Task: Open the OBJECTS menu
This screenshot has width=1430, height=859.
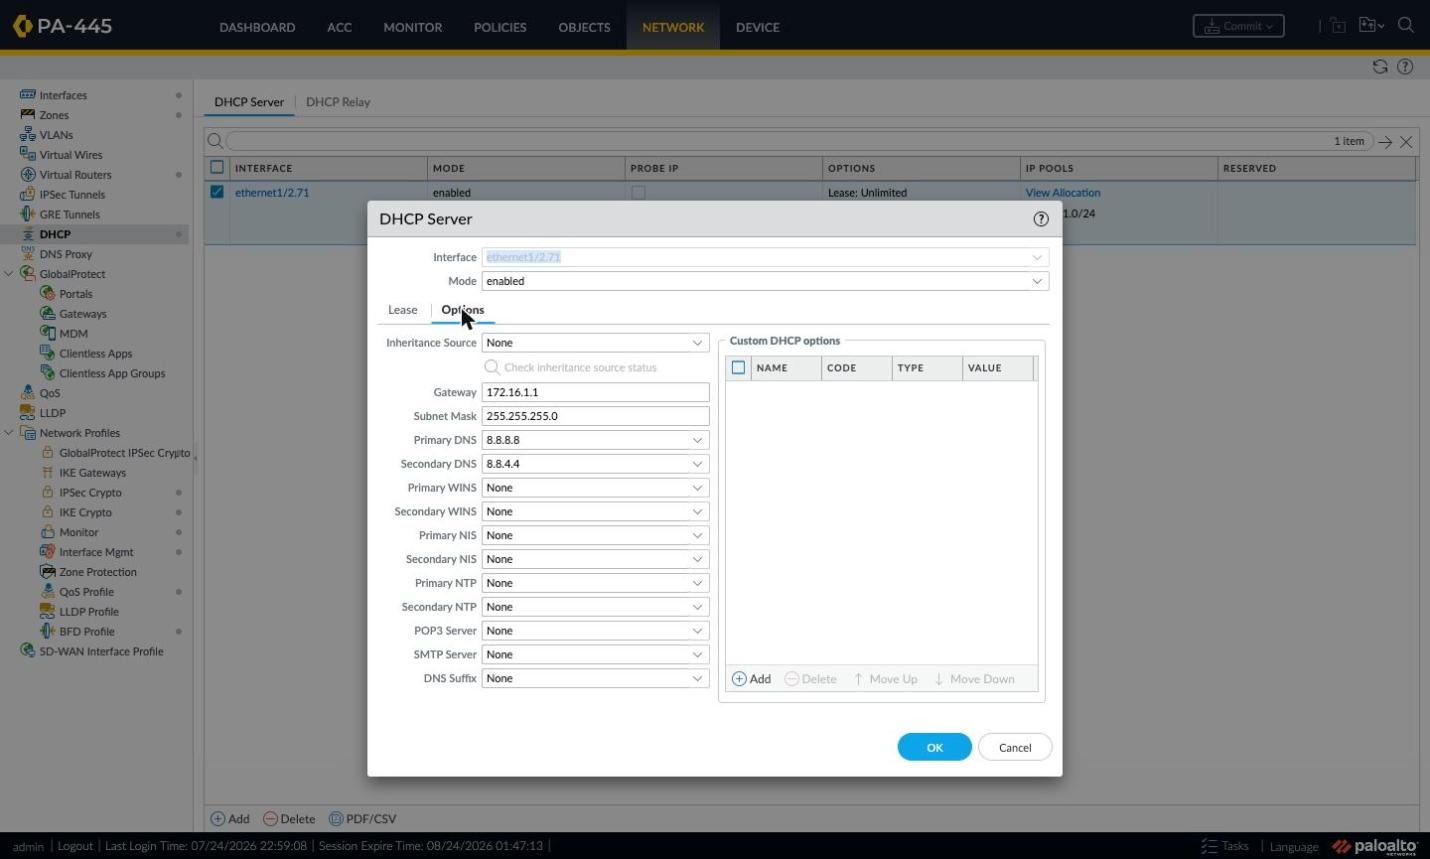Action: (584, 27)
